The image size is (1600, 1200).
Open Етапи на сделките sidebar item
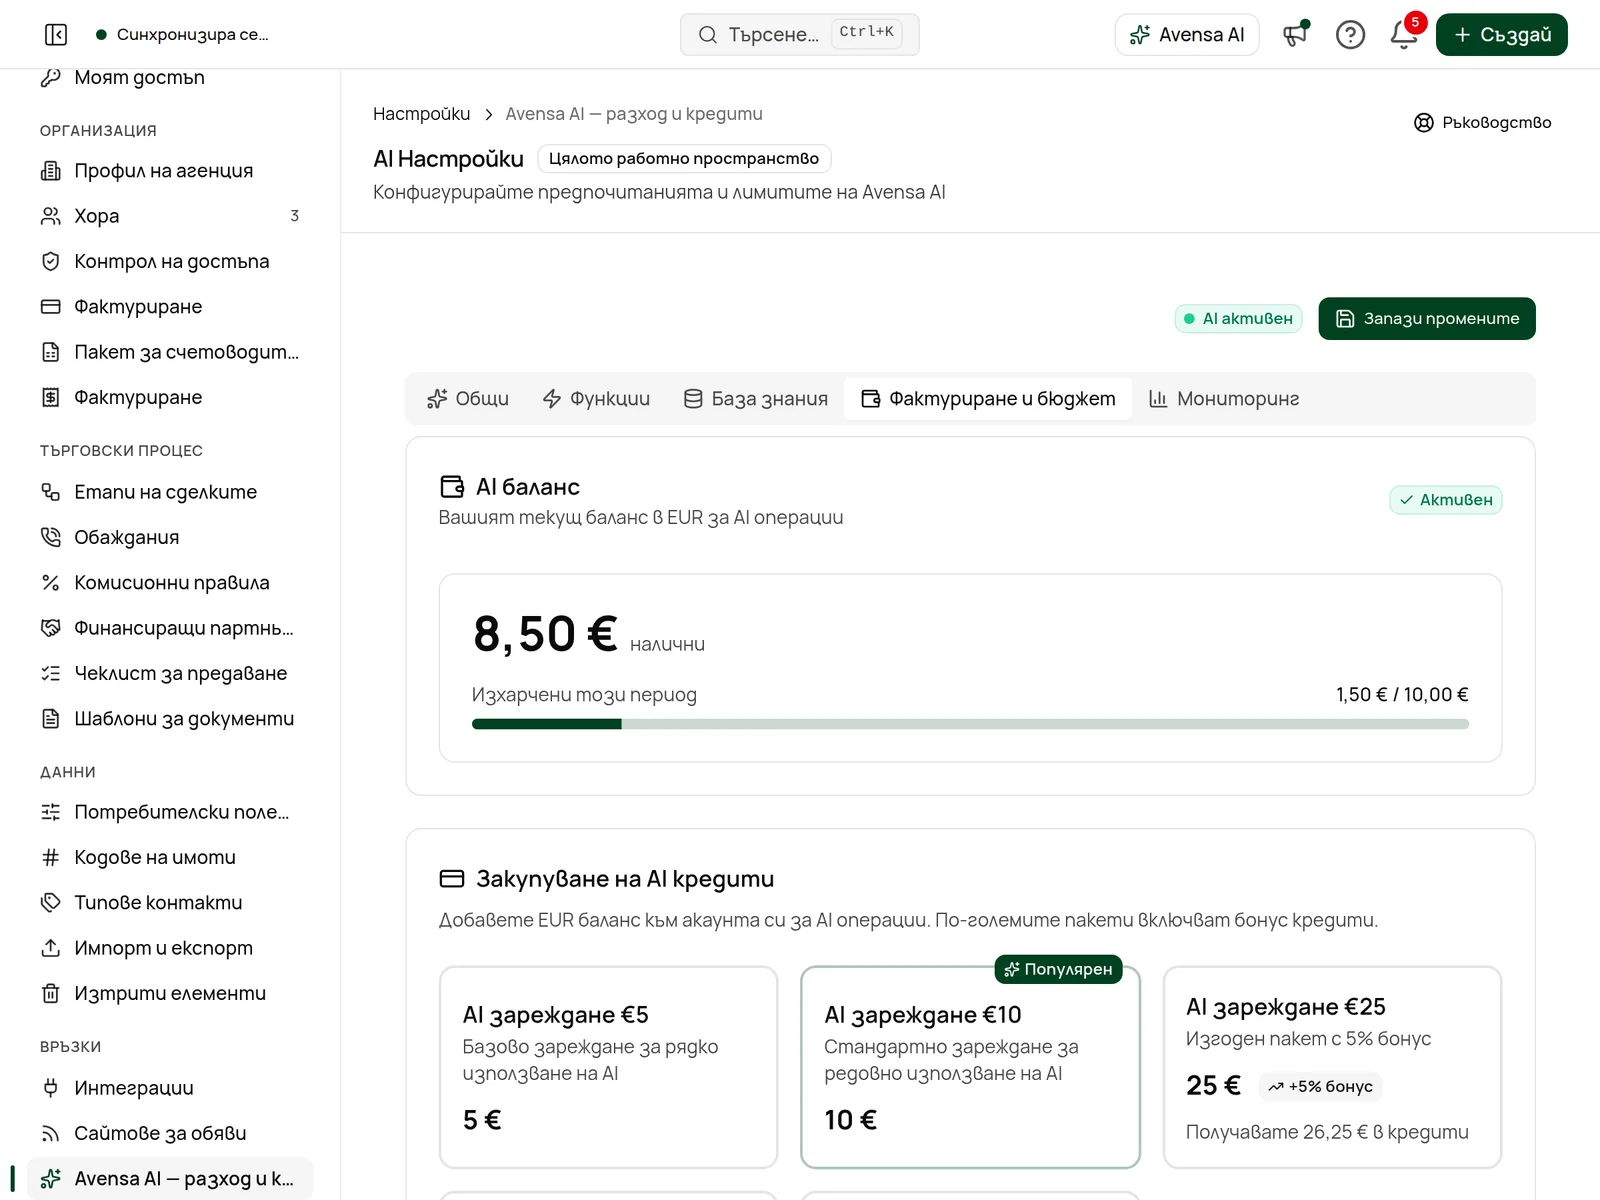click(x=170, y=492)
